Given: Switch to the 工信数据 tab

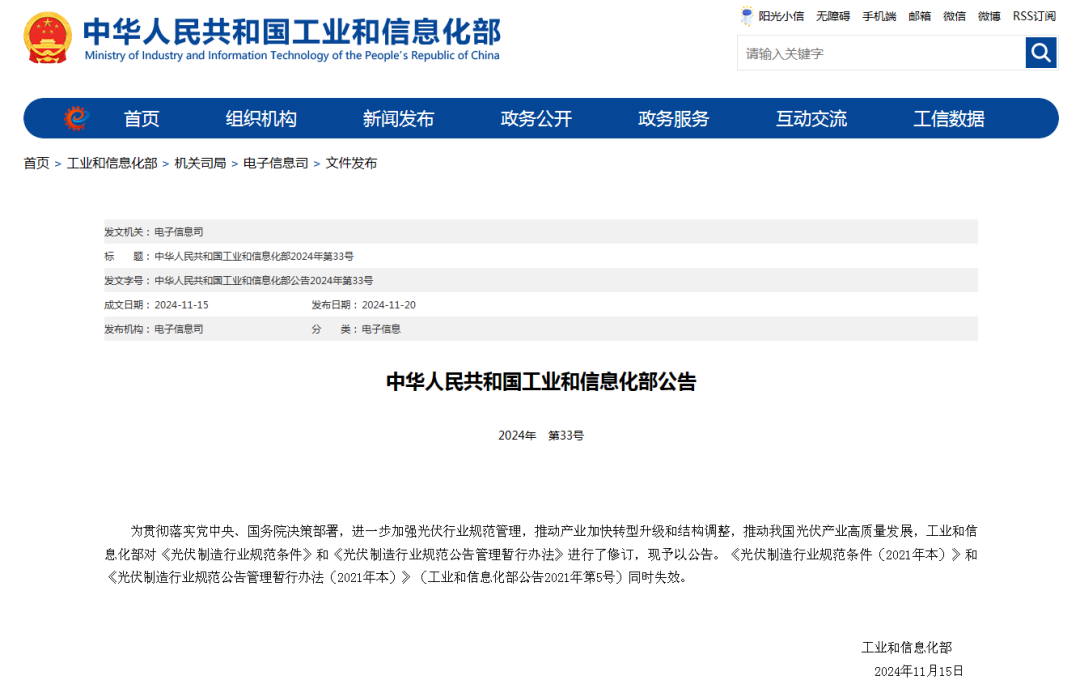Looking at the screenshot, I should click(949, 117).
